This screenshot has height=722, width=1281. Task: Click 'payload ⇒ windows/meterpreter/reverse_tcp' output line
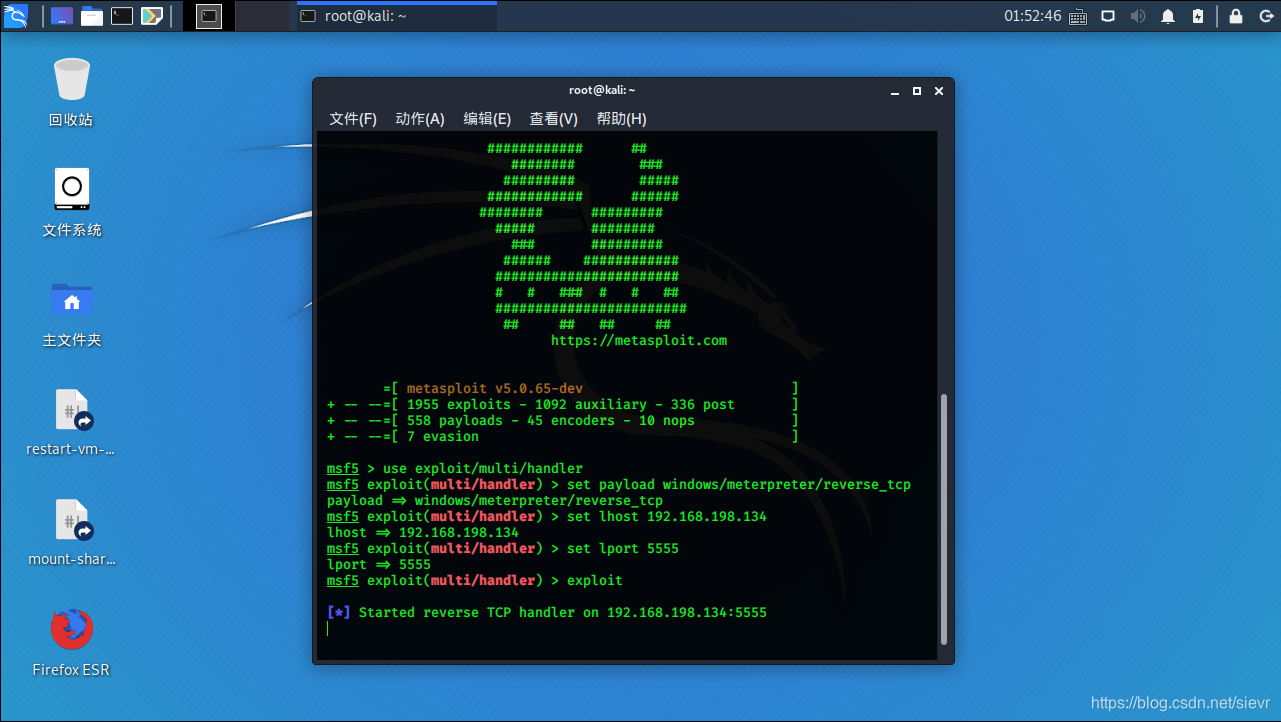pos(494,501)
